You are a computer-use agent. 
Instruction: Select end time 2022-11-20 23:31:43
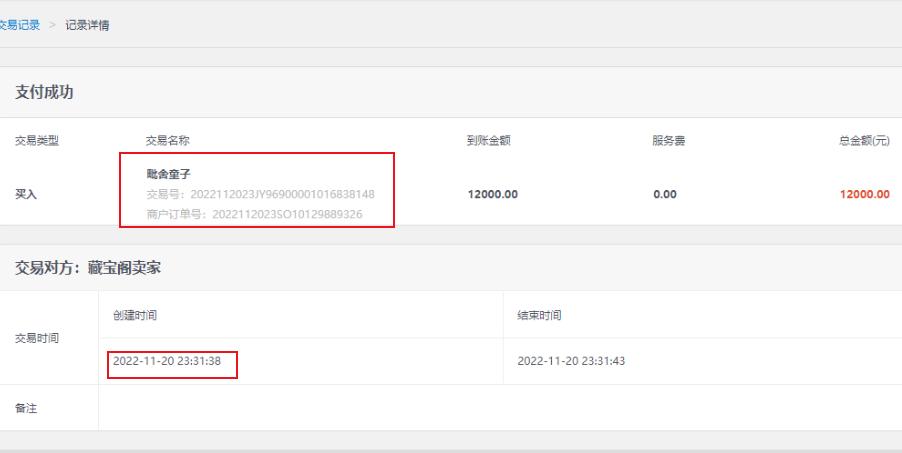click(x=571, y=361)
